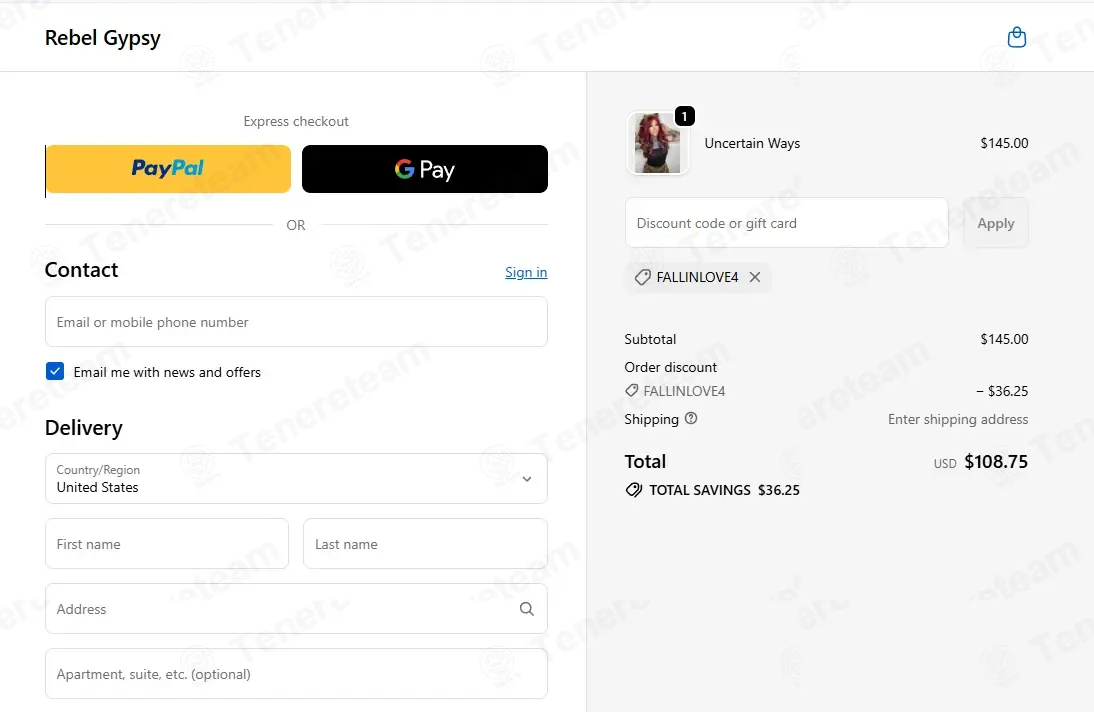
Task: Click the Enter shipping address text
Action: point(958,419)
